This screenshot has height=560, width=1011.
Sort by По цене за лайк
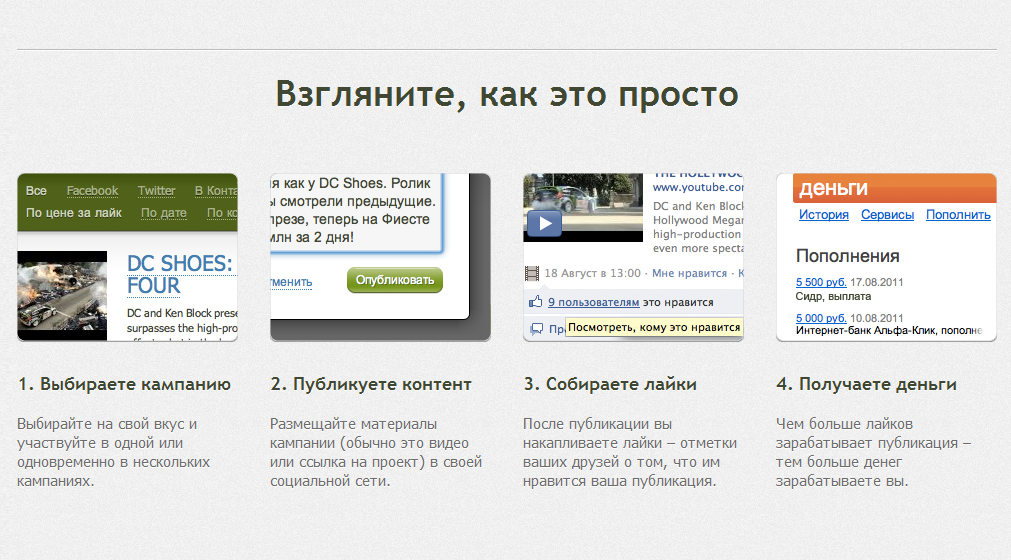point(74,213)
